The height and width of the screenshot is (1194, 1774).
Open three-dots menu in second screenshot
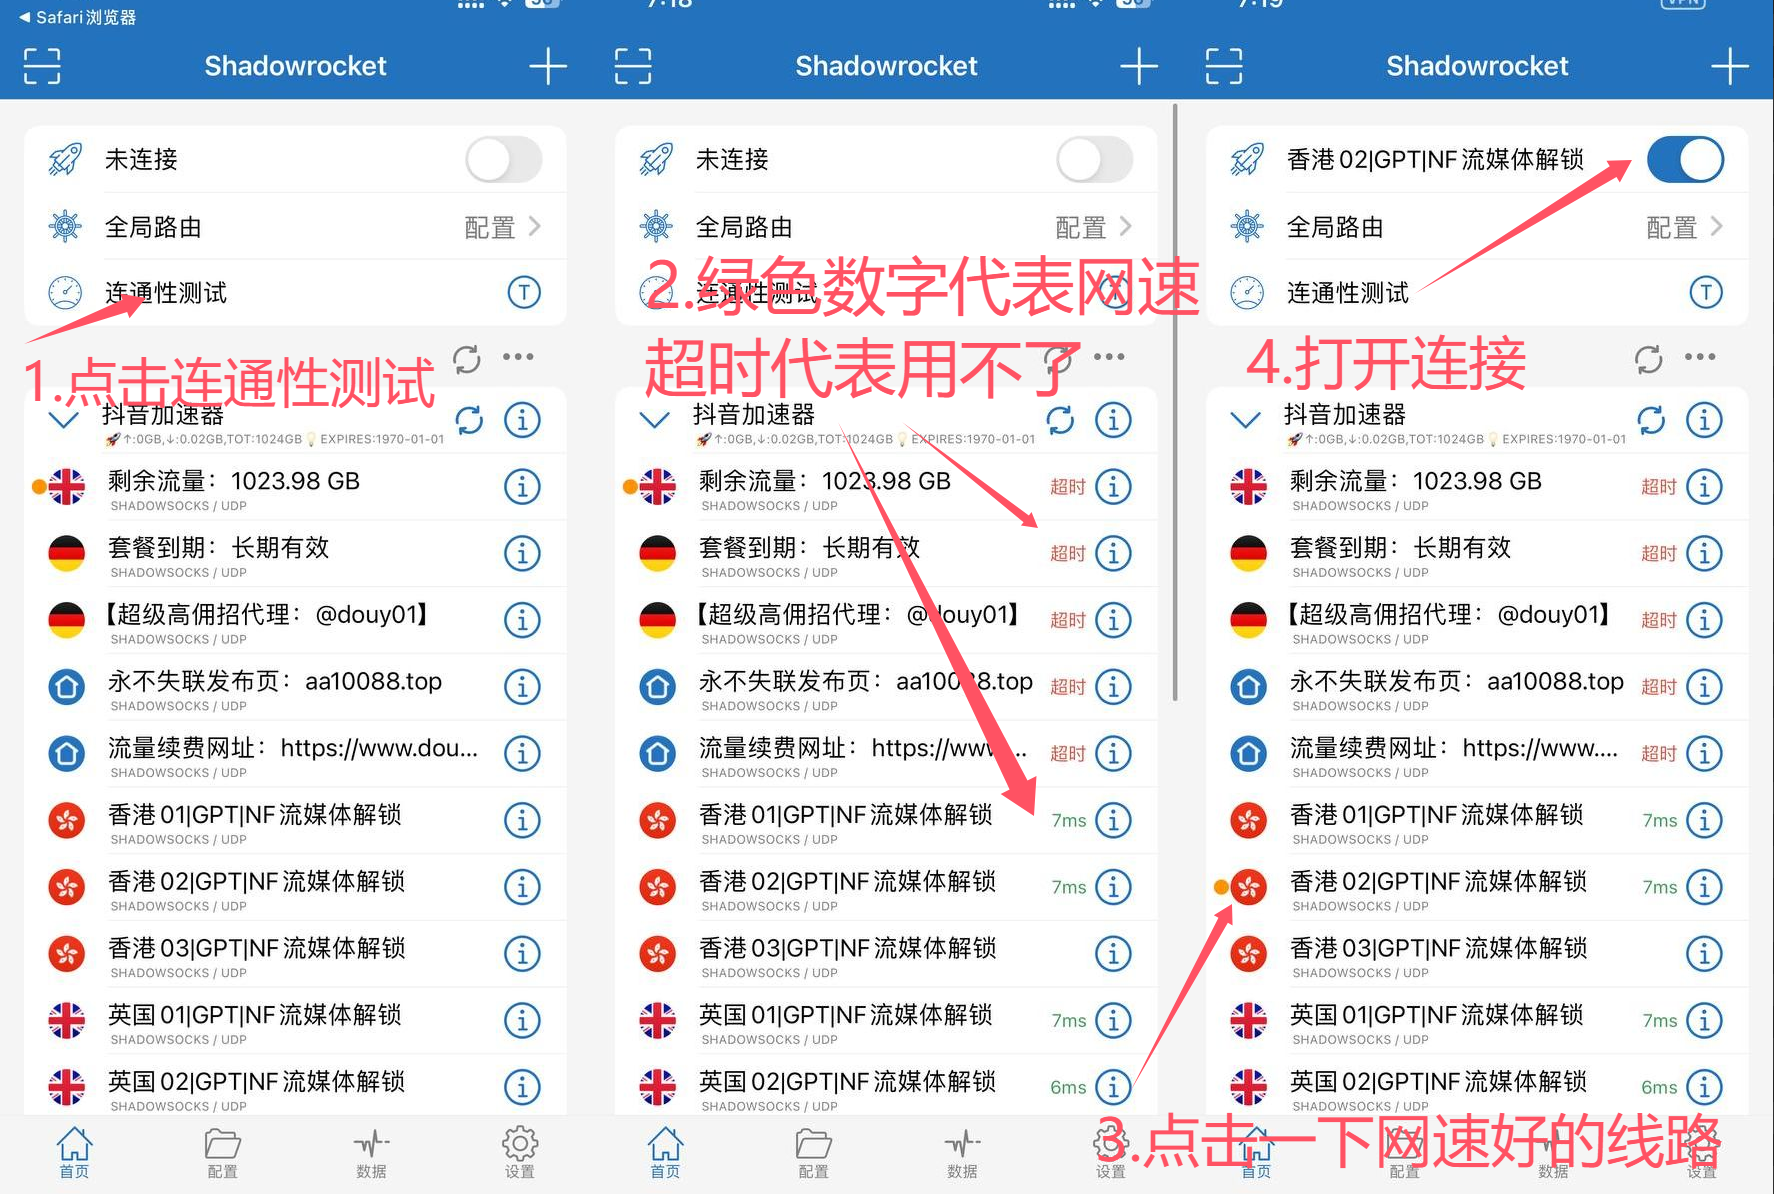click(x=1109, y=357)
